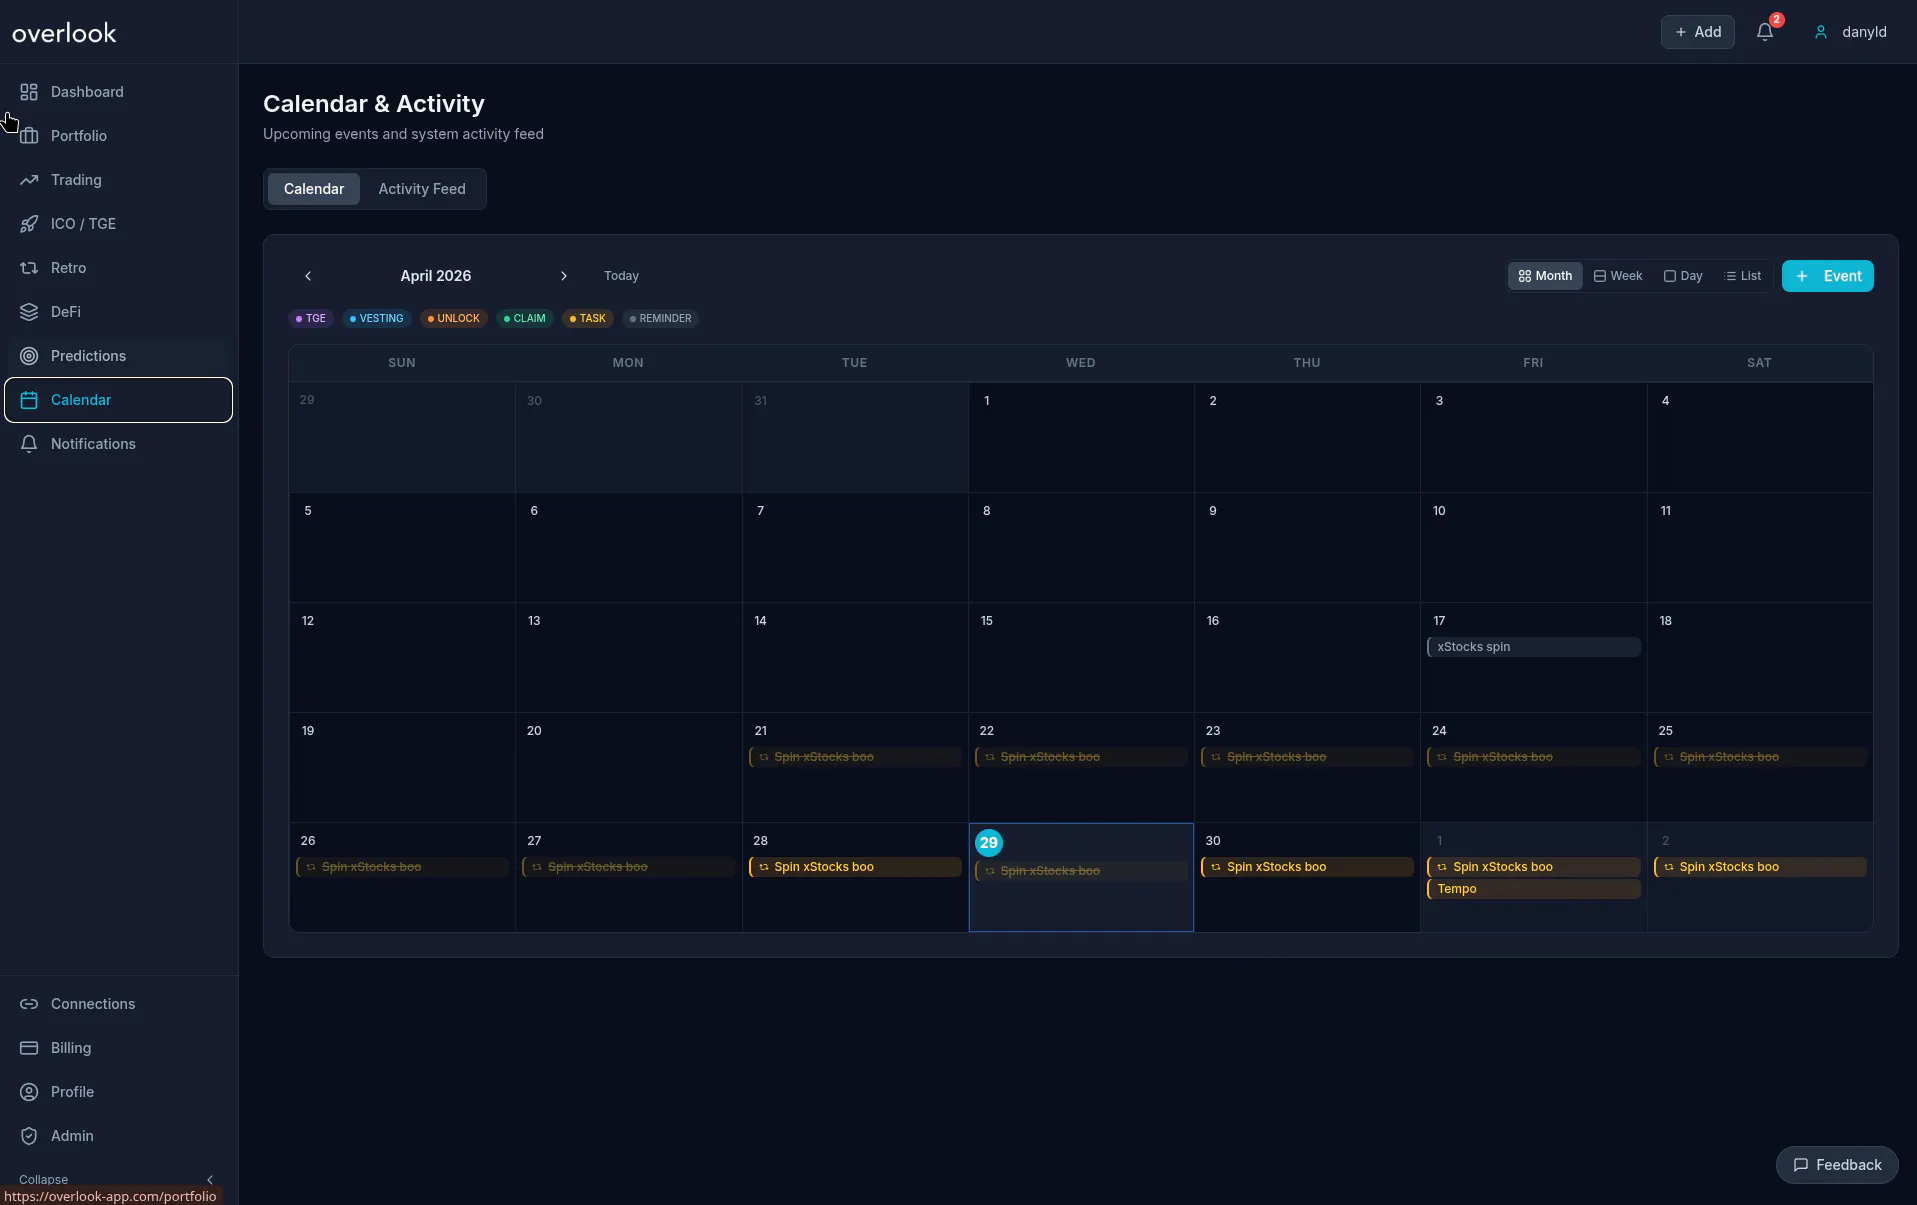This screenshot has width=1917, height=1205.
Task: Switch to Week view
Action: click(1618, 276)
